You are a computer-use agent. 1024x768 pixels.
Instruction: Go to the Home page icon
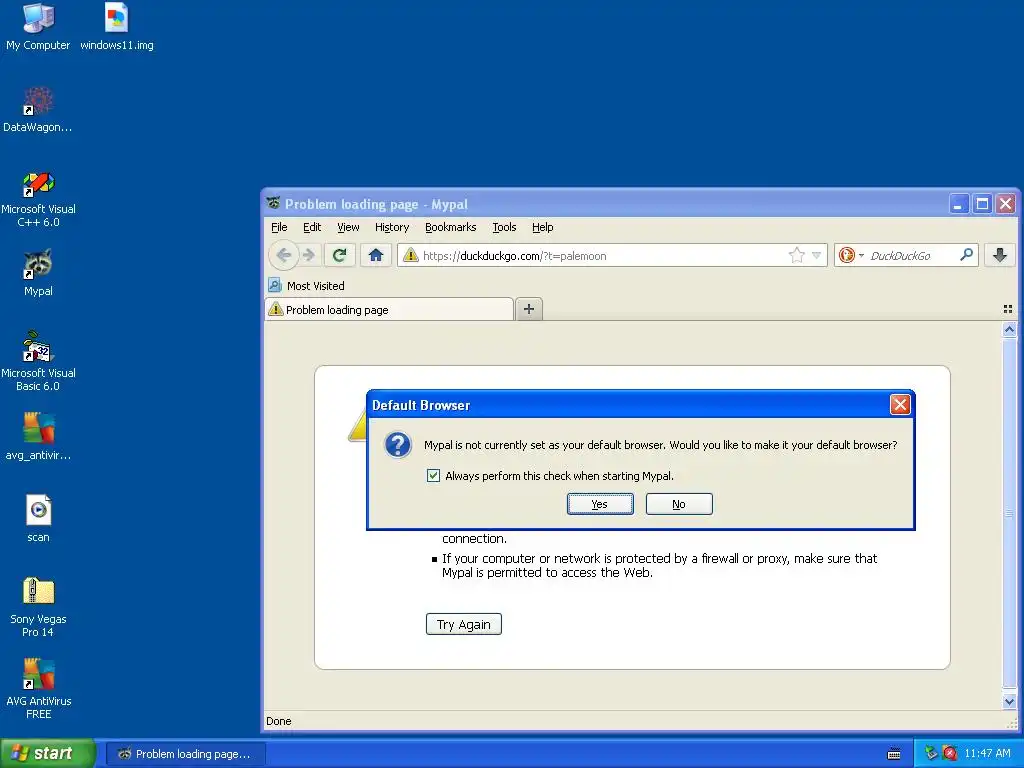pos(376,255)
